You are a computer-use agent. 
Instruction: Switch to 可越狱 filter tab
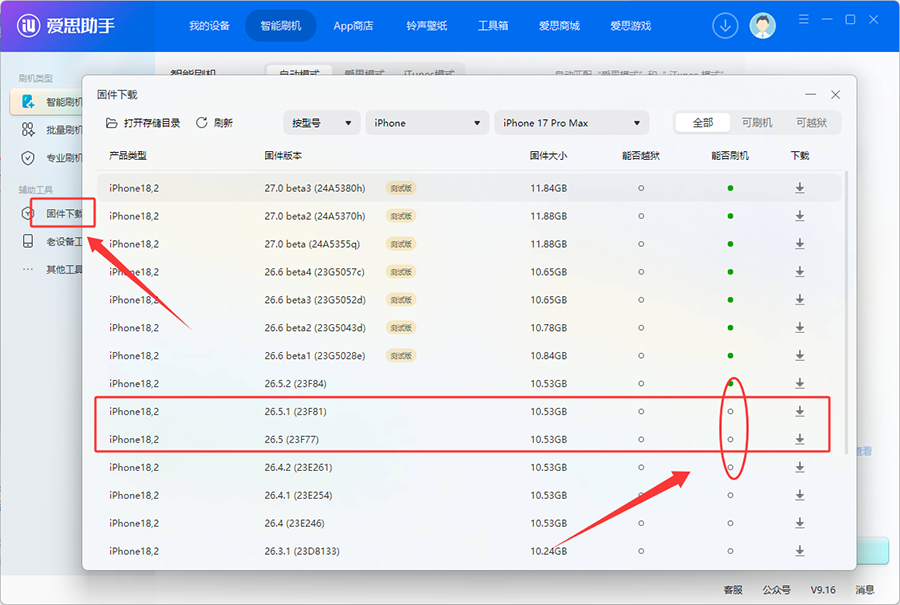coord(811,123)
